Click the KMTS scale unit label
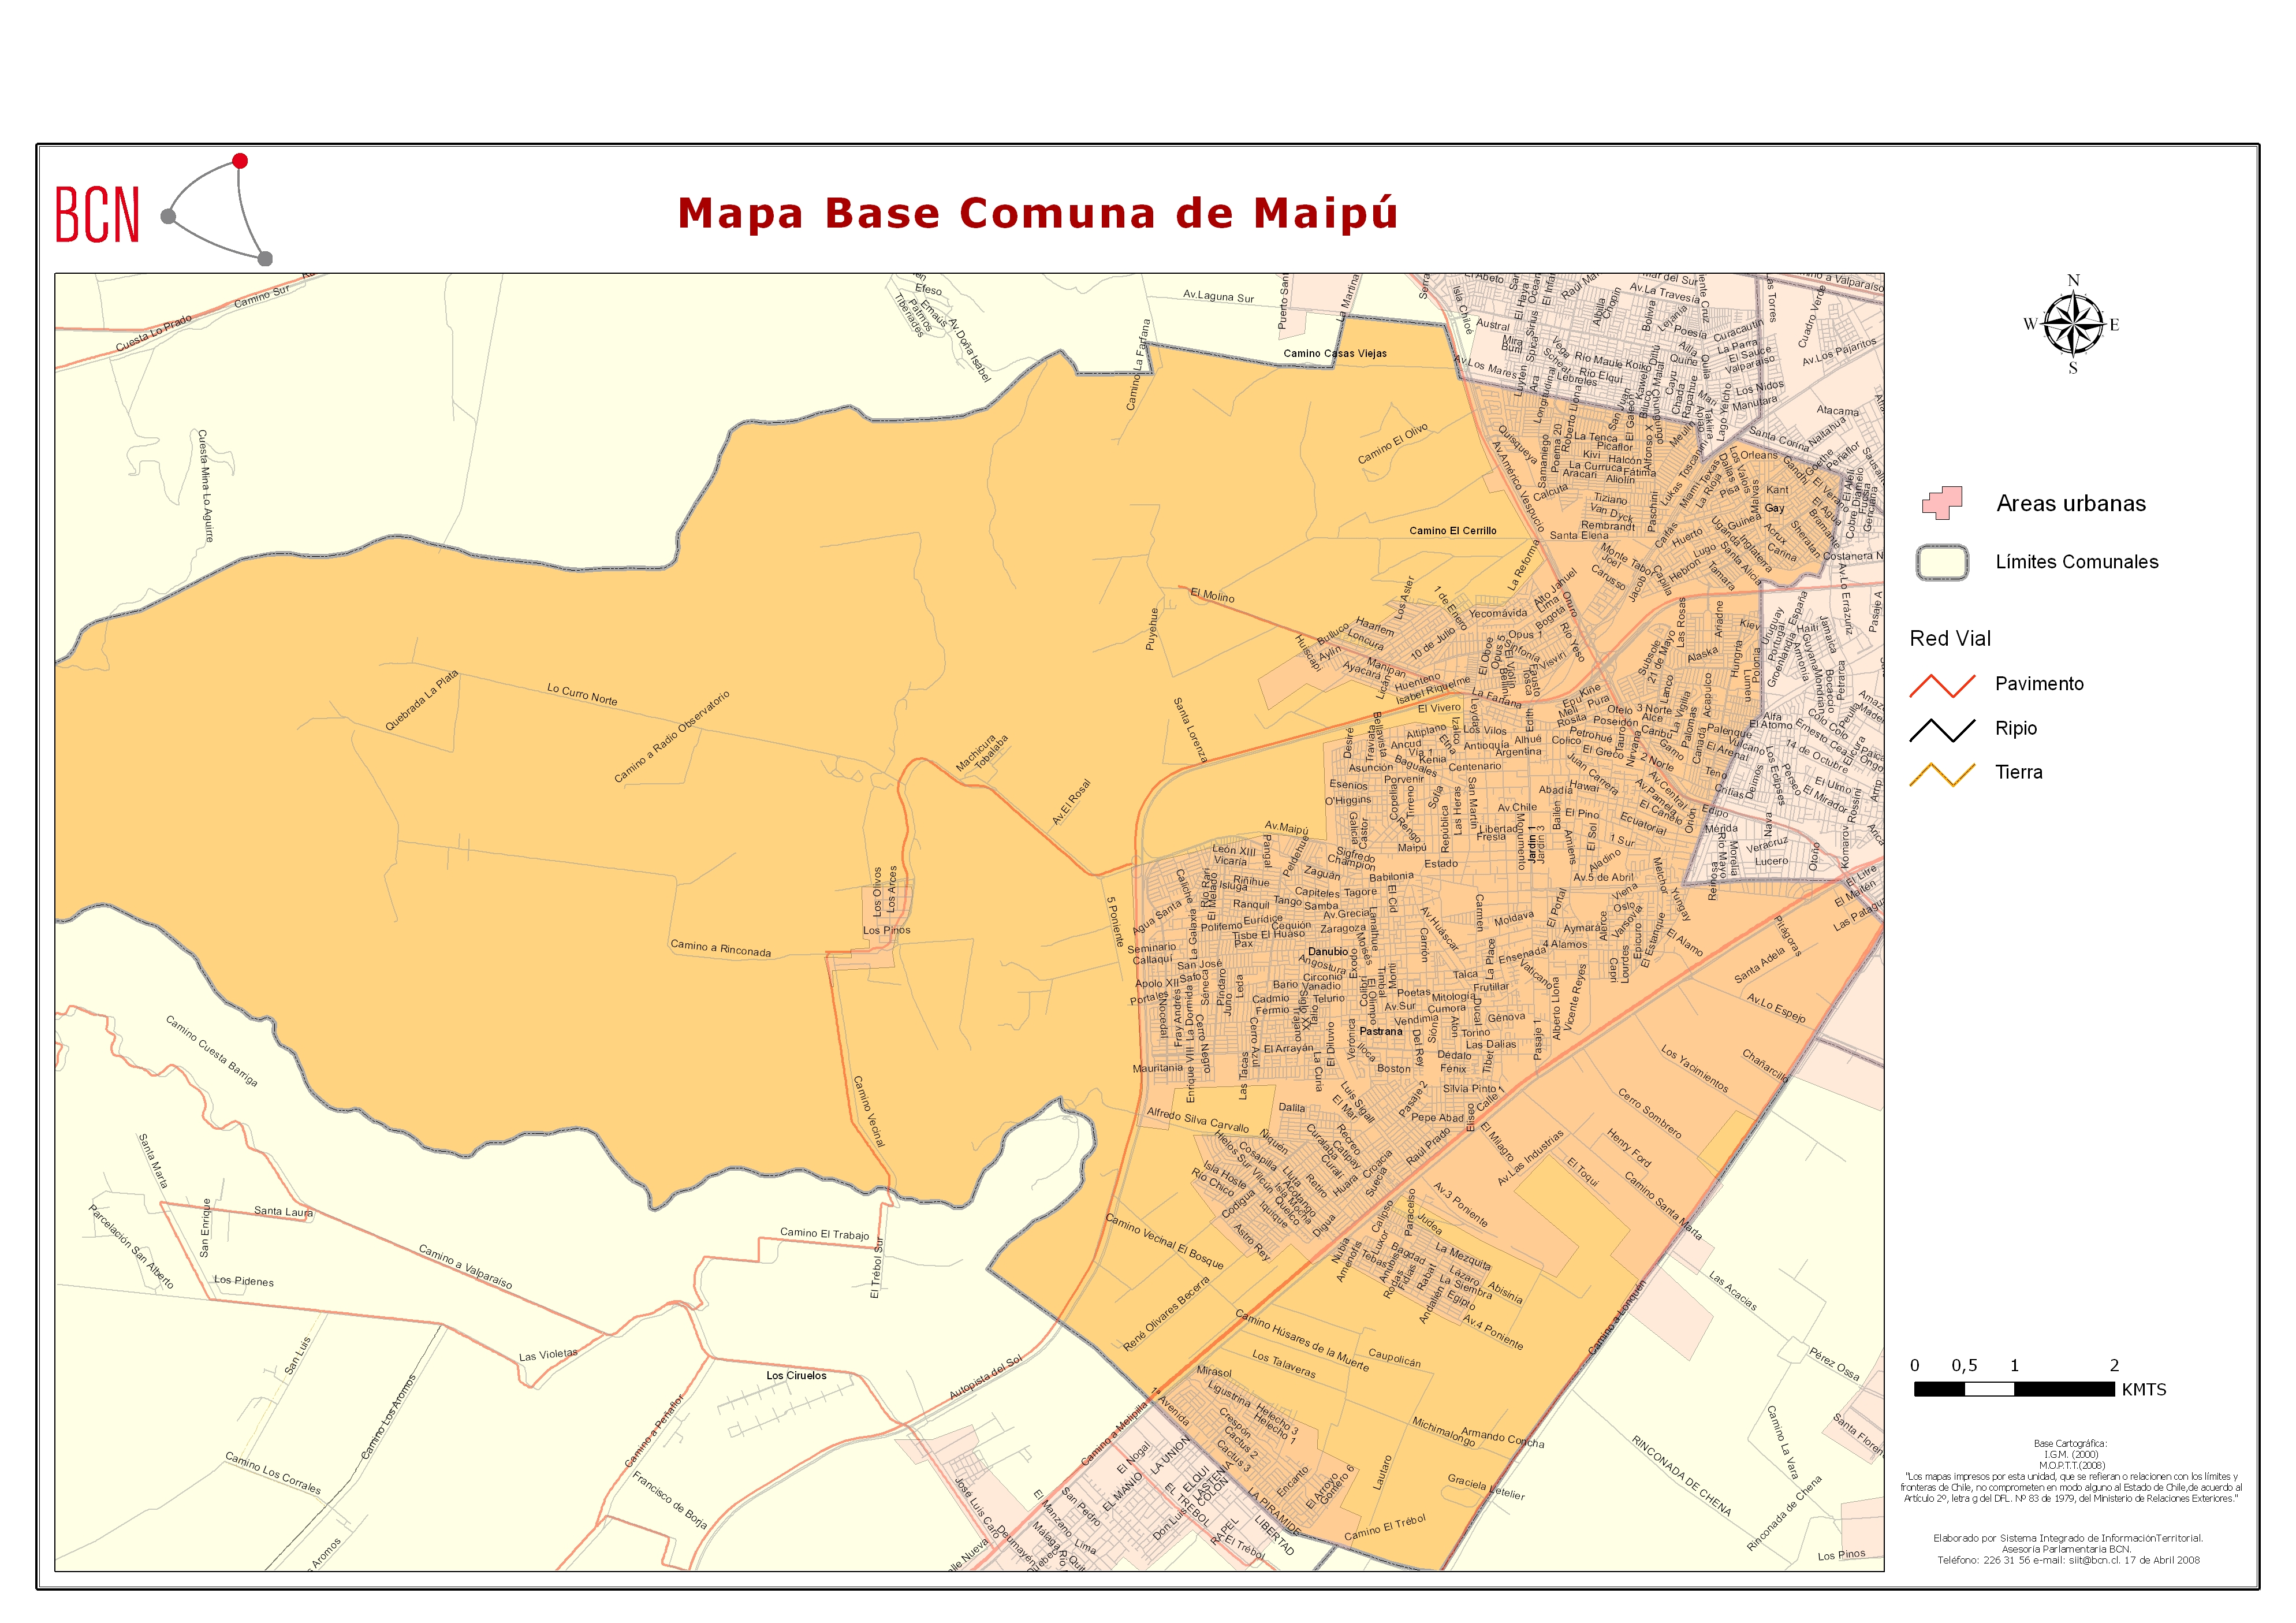The width and height of the screenshot is (2296, 1623). 2143,1390
